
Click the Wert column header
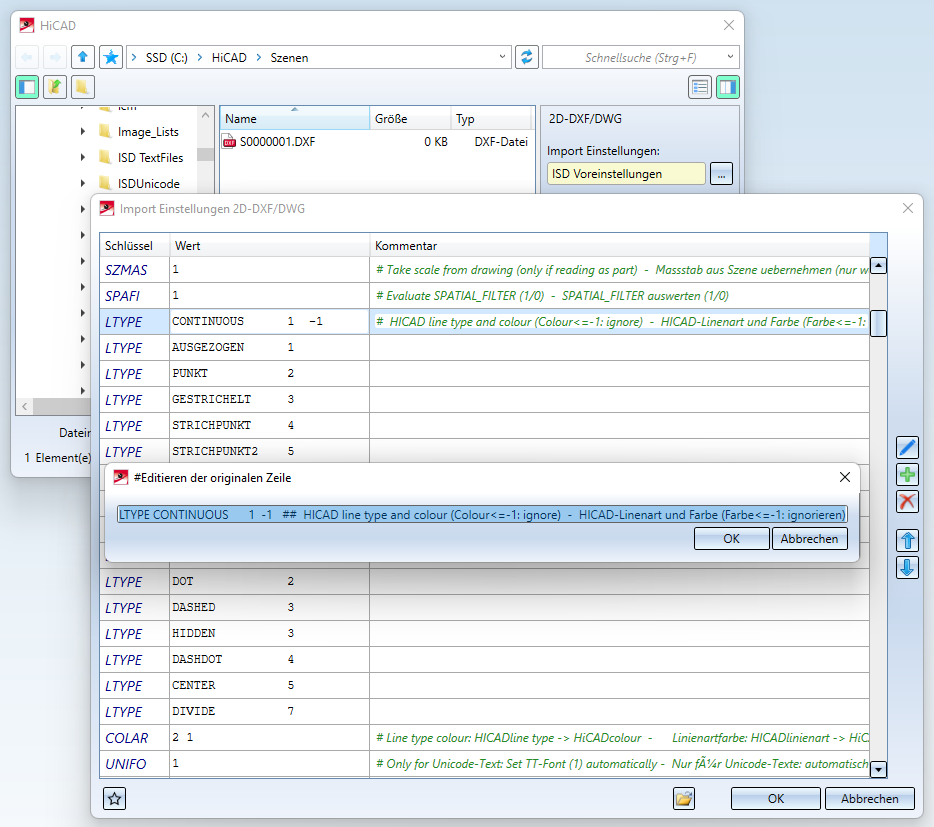[x=269, y=245]
